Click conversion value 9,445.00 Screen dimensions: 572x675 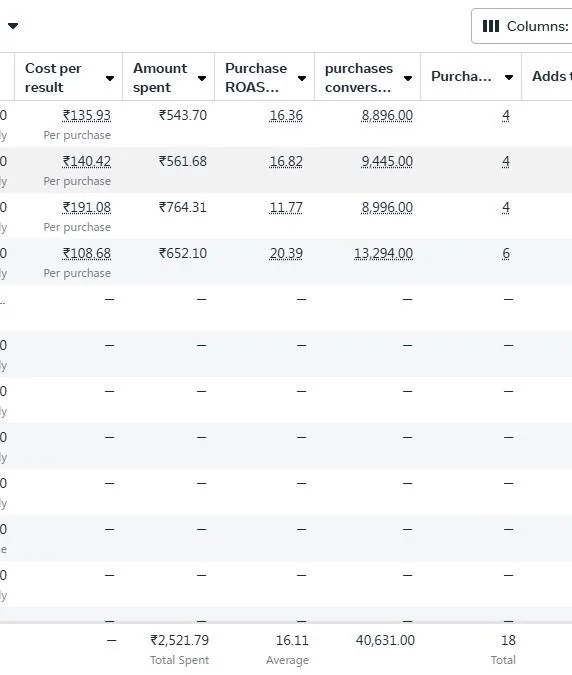coord(387,161)
